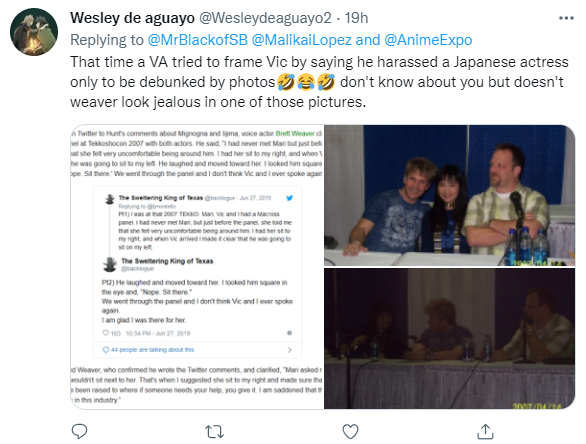Like the tweet with heart icon
Screen dimensions: 586x444
pyautogui.click(x=350, y=432)
